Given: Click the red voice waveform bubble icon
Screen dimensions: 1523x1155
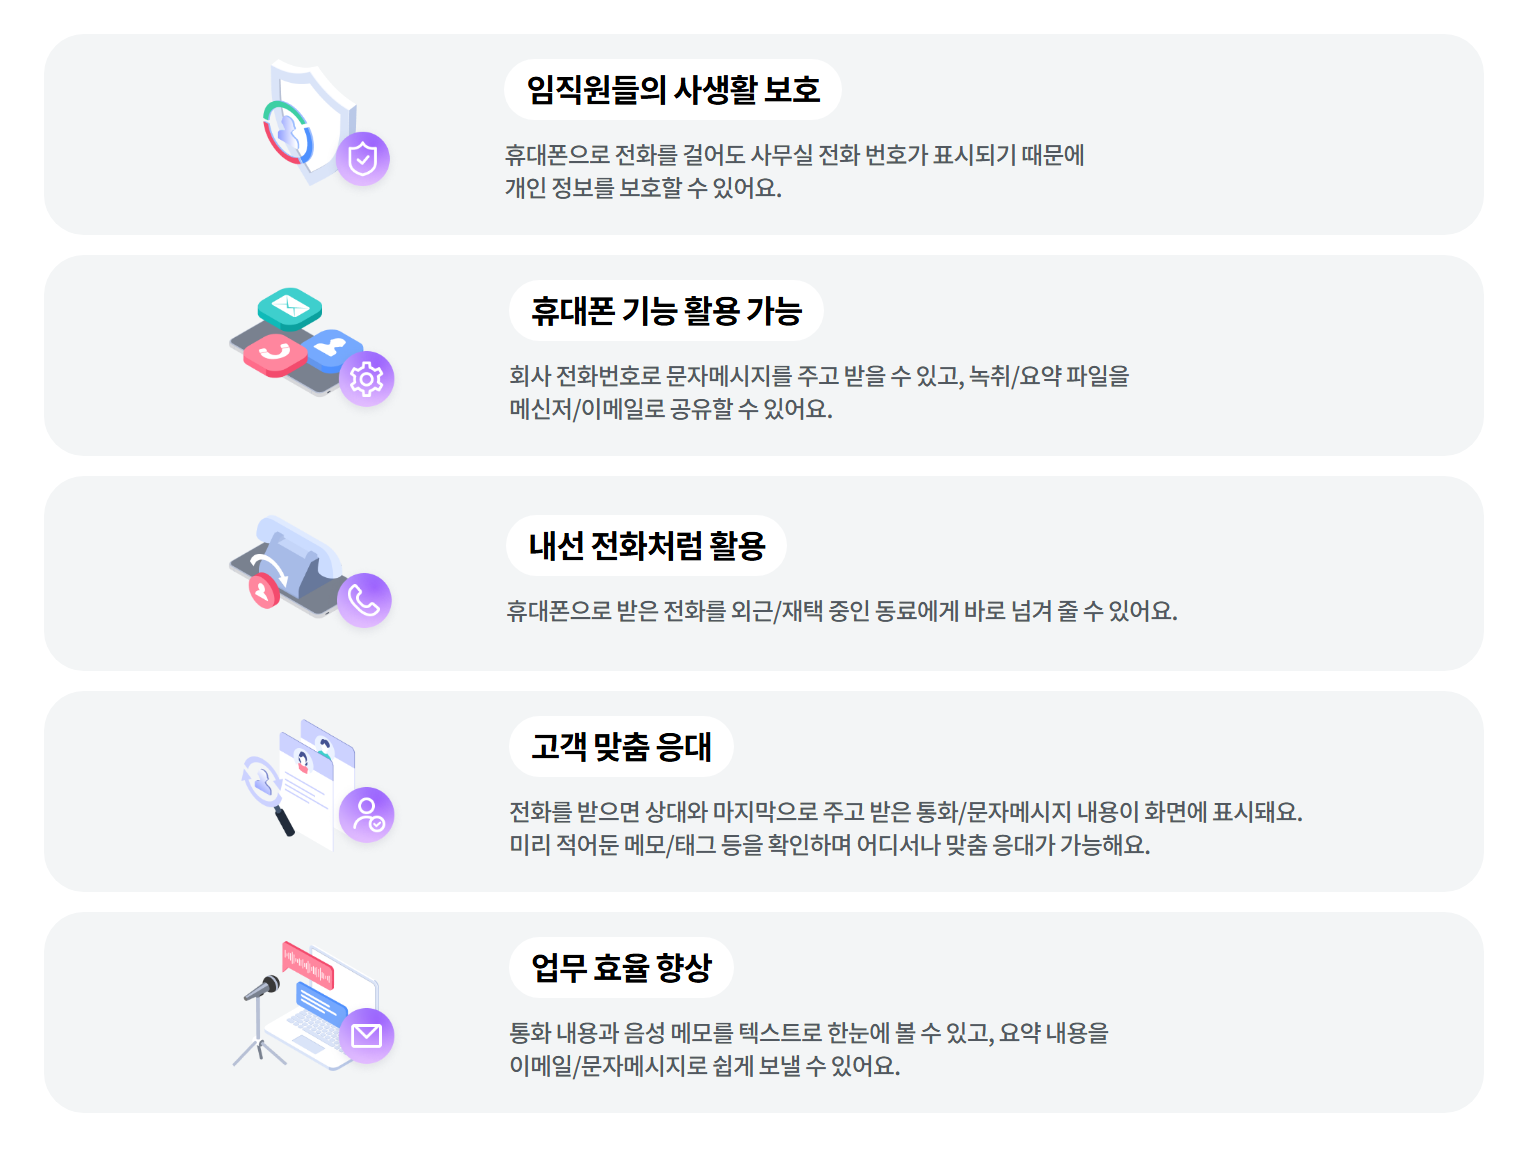Looking at the screenshot, I should (x=307, y=965).
